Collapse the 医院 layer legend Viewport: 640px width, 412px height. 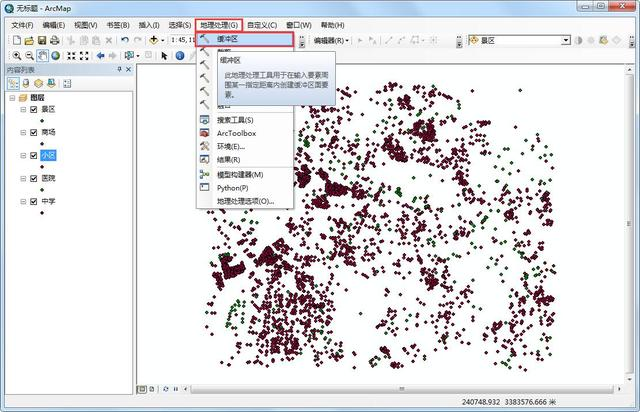(23, 178)
